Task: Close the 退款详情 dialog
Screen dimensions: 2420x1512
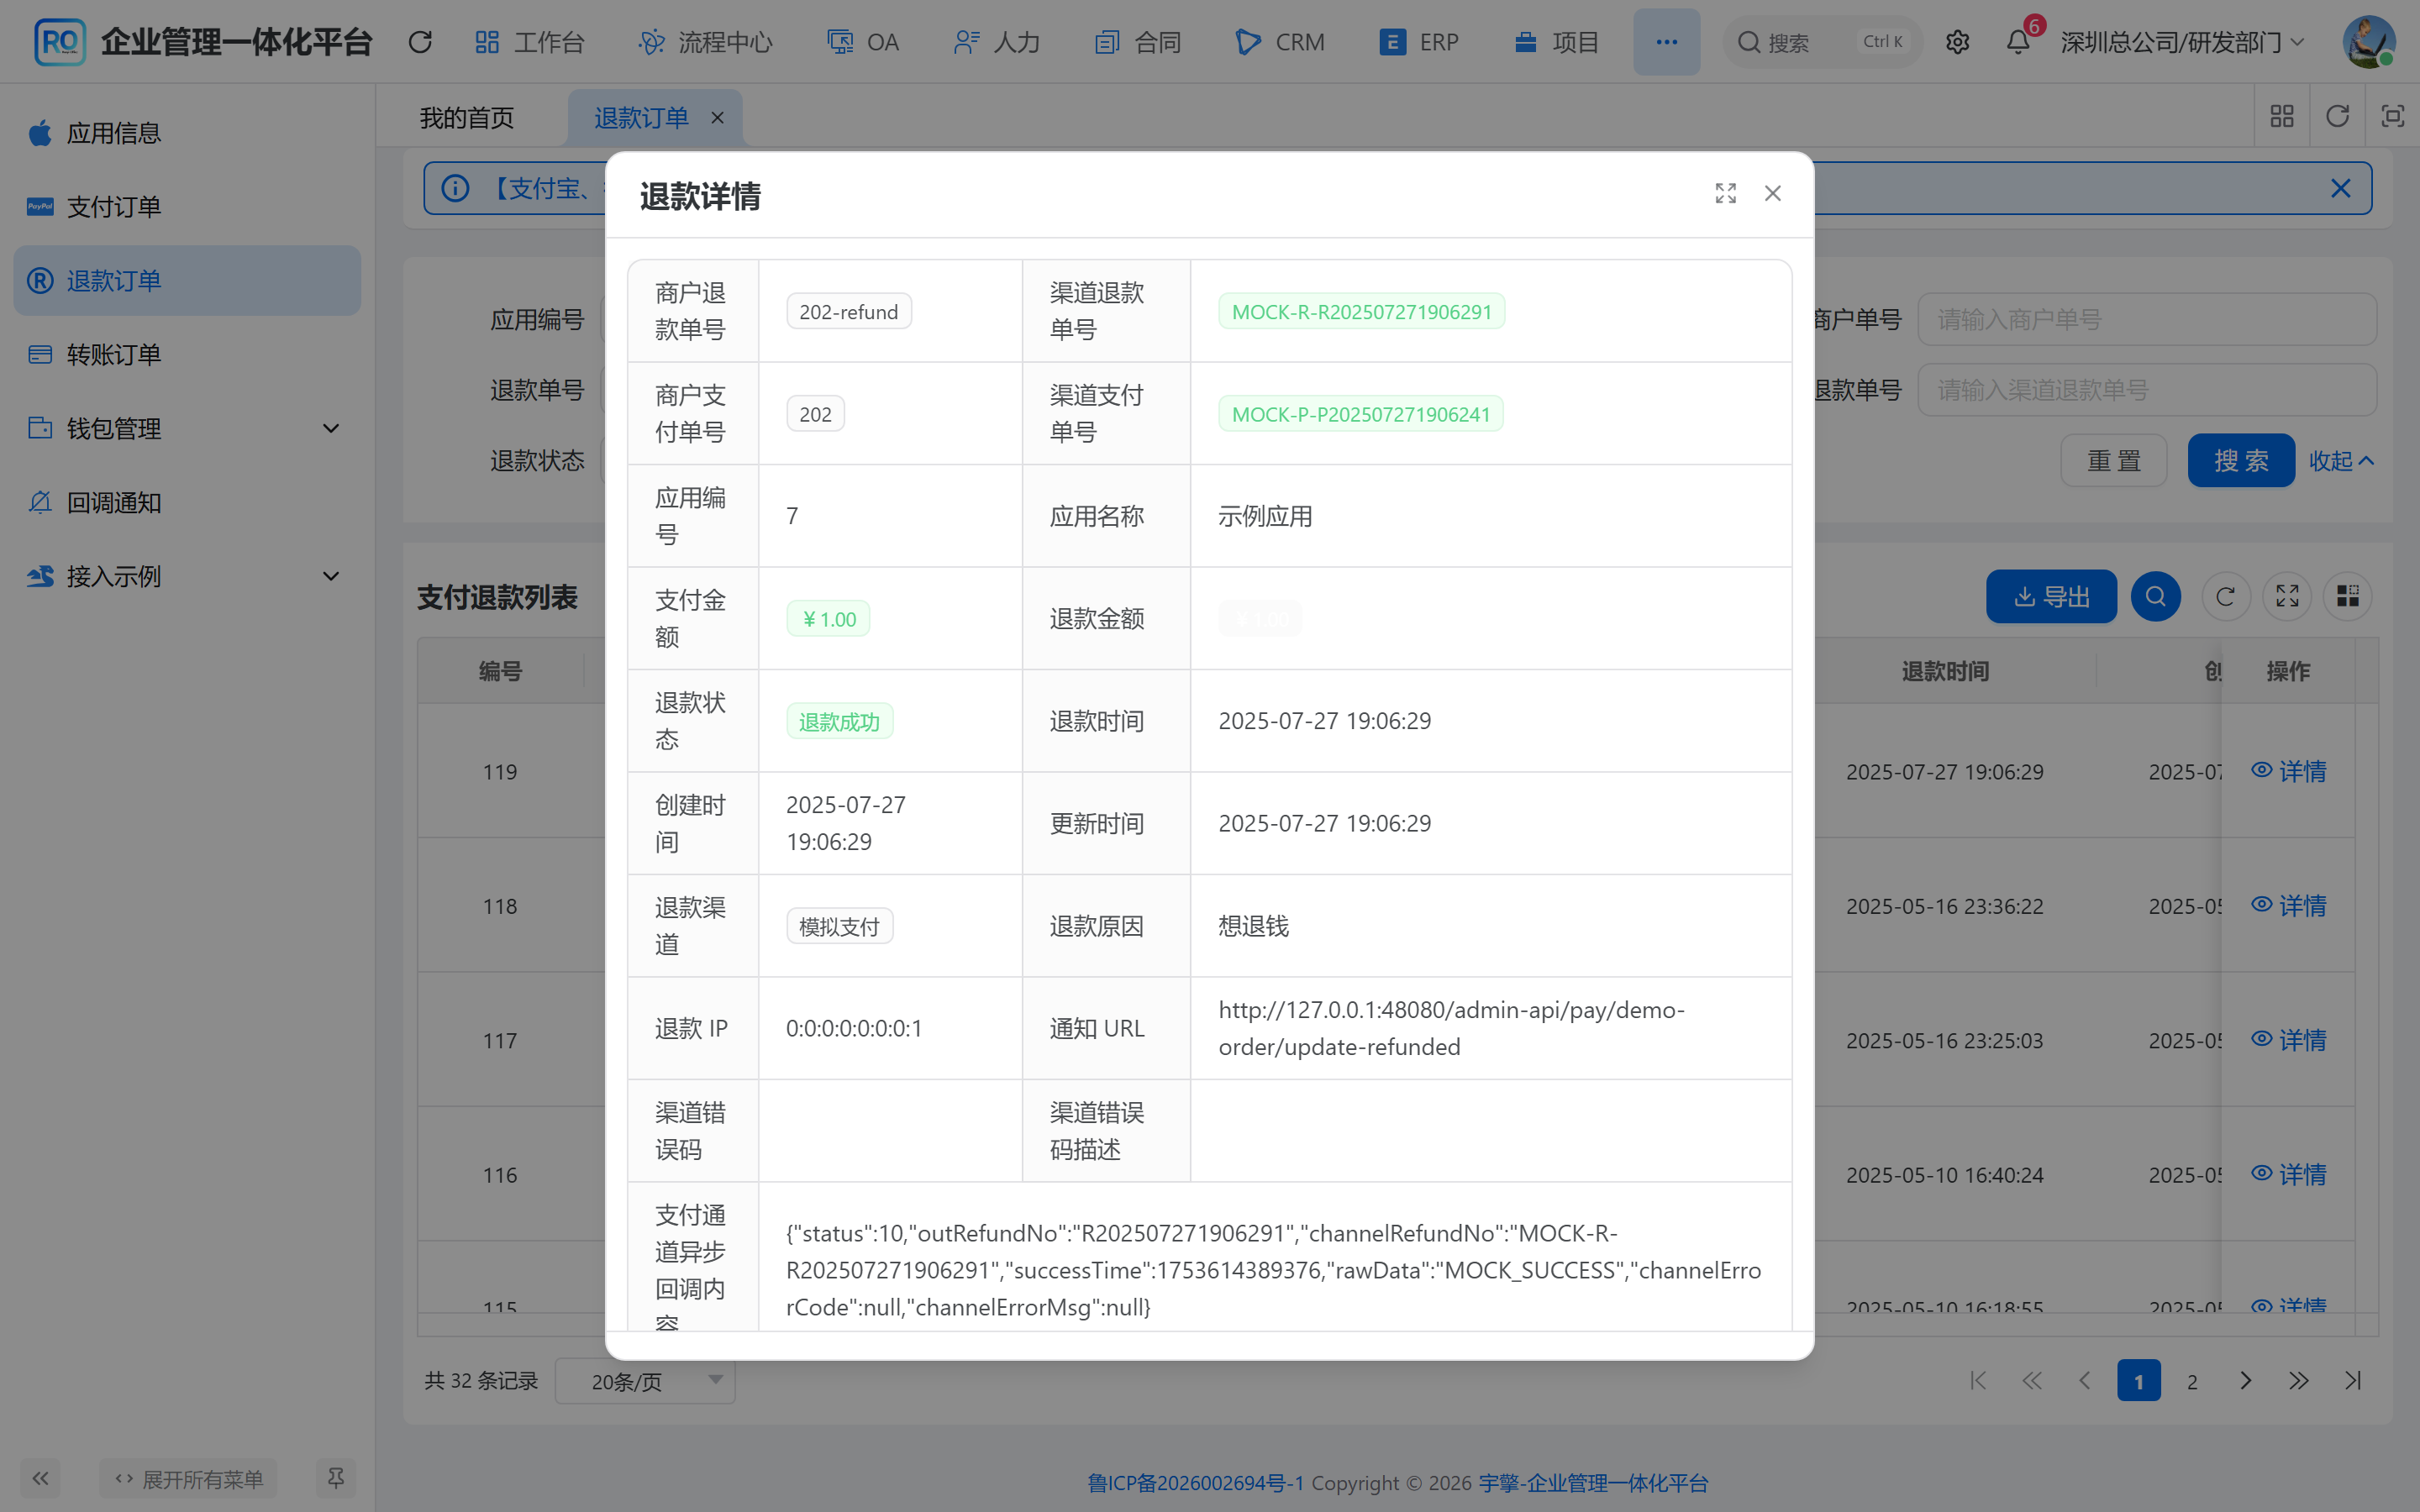Action: pyautogui.click(x=1772, y=193)
